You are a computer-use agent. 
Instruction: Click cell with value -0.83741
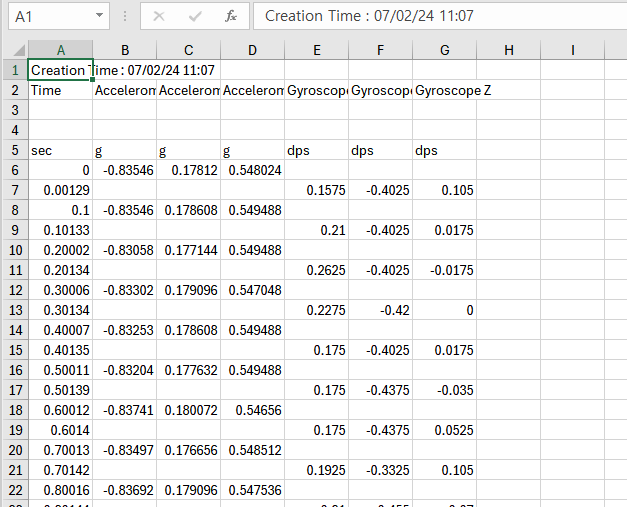(125, 410)
